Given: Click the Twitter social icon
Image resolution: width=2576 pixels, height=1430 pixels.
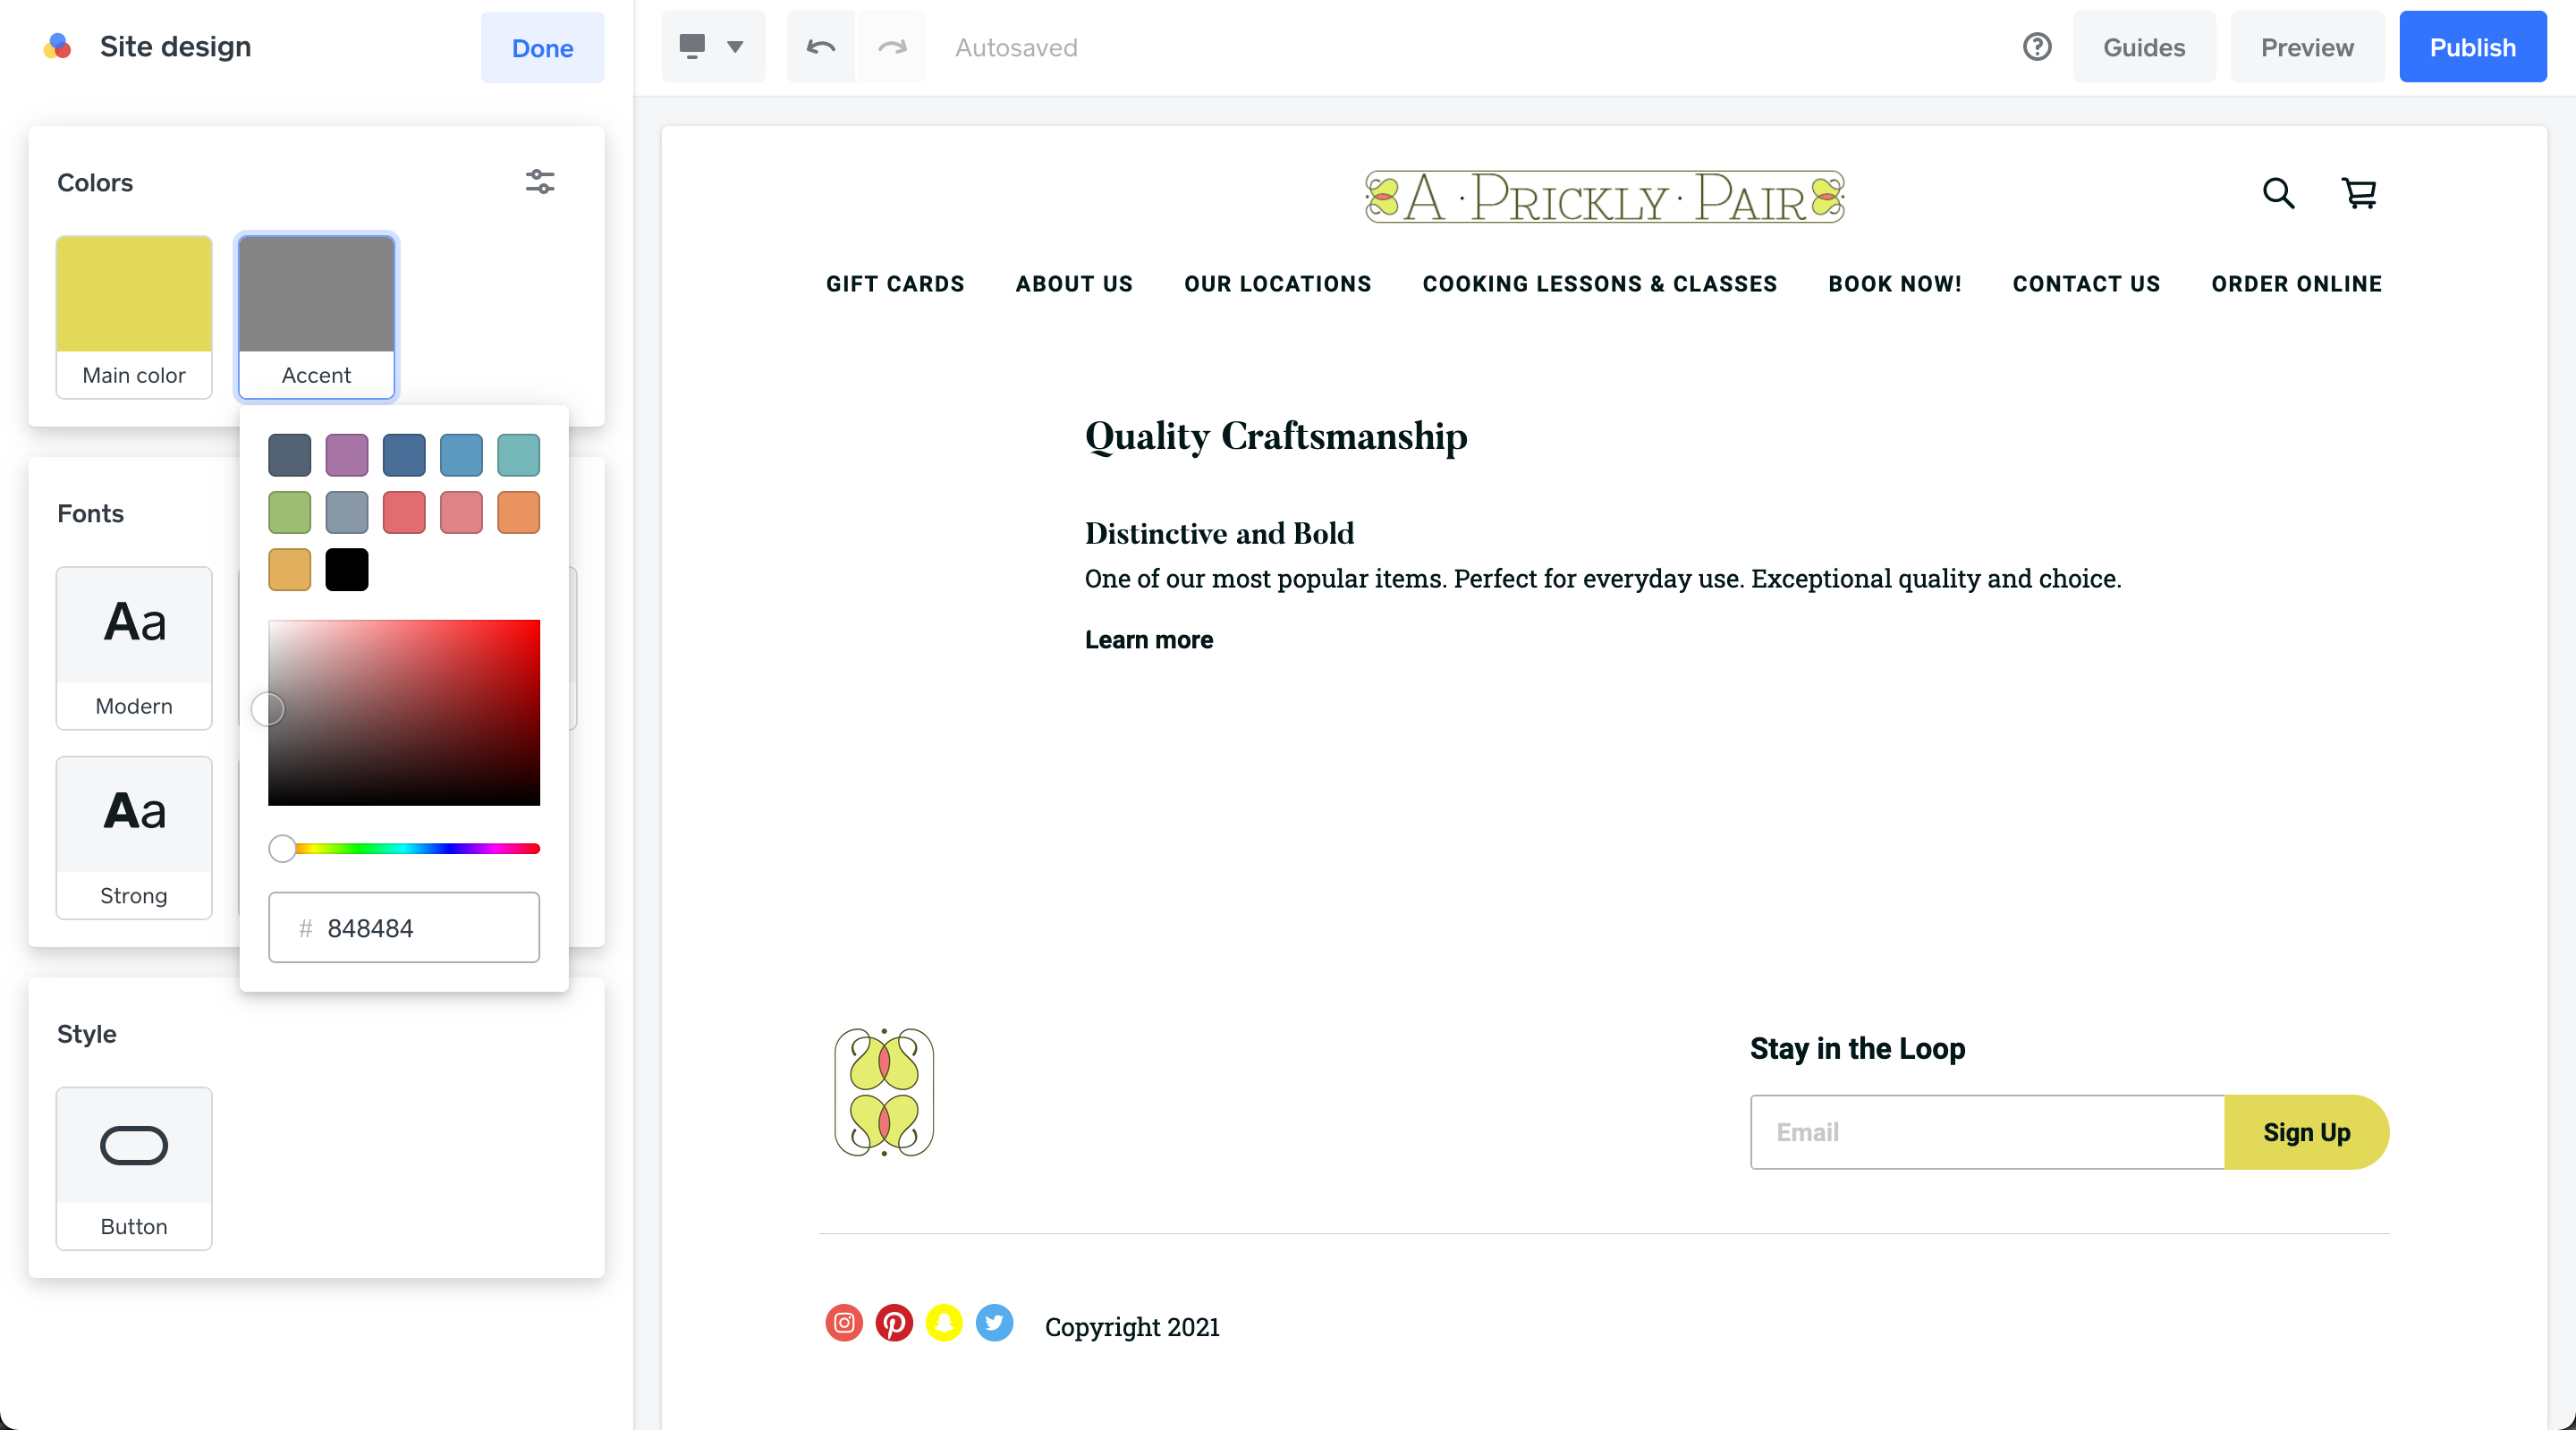Looking at the screenshot, I should click(994, 1323).
